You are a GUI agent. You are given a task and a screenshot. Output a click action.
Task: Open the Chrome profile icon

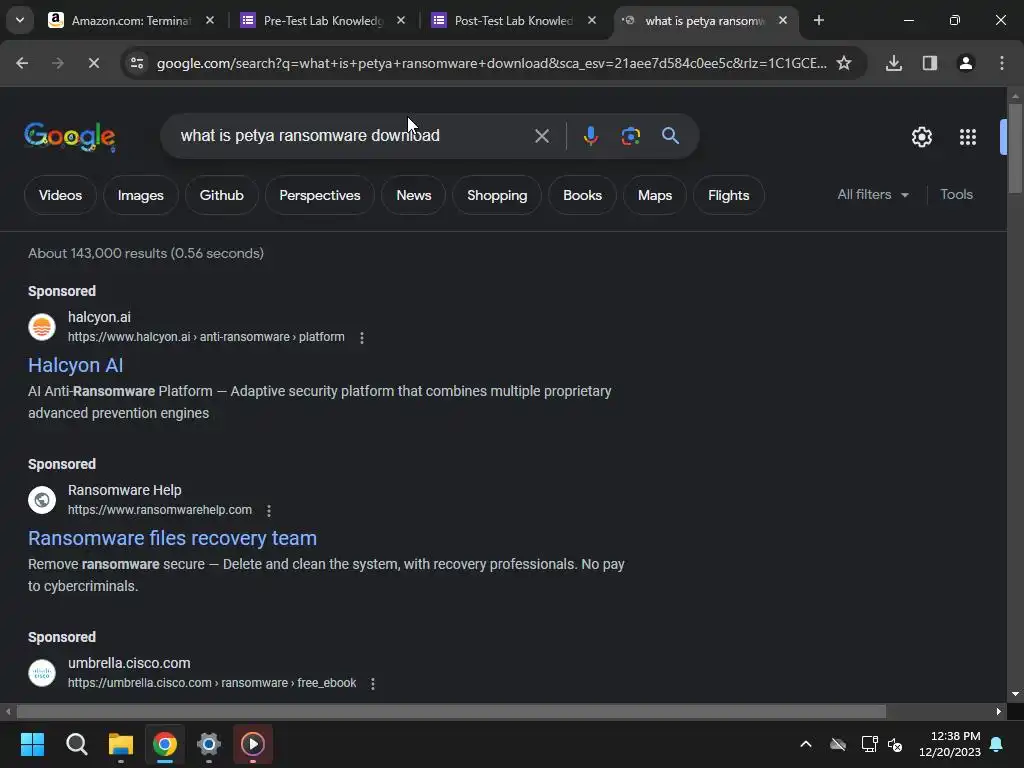click(x=965, y=63)
